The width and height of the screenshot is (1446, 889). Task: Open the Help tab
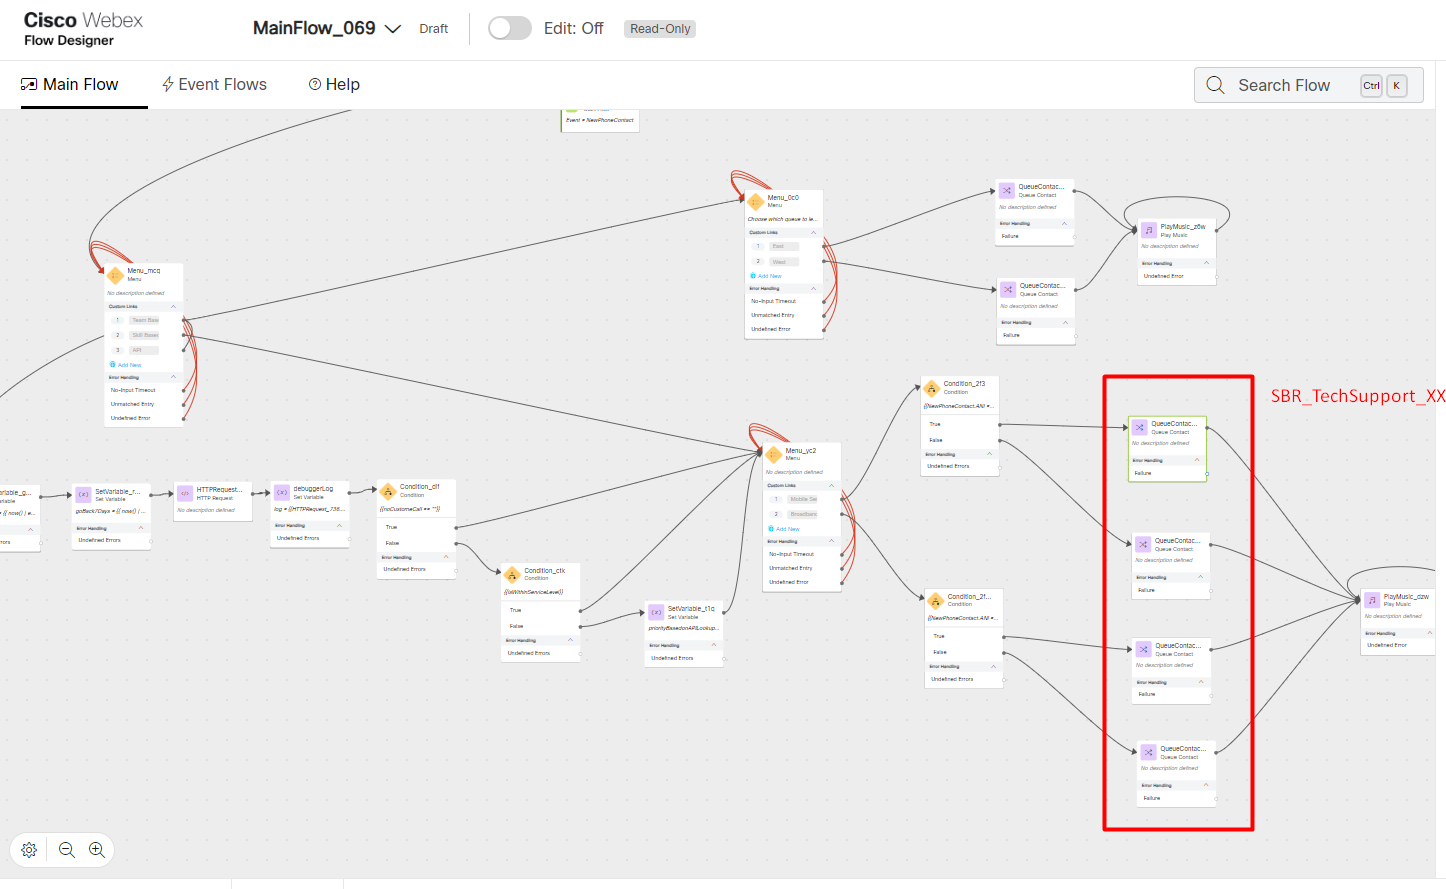(334, 85)
